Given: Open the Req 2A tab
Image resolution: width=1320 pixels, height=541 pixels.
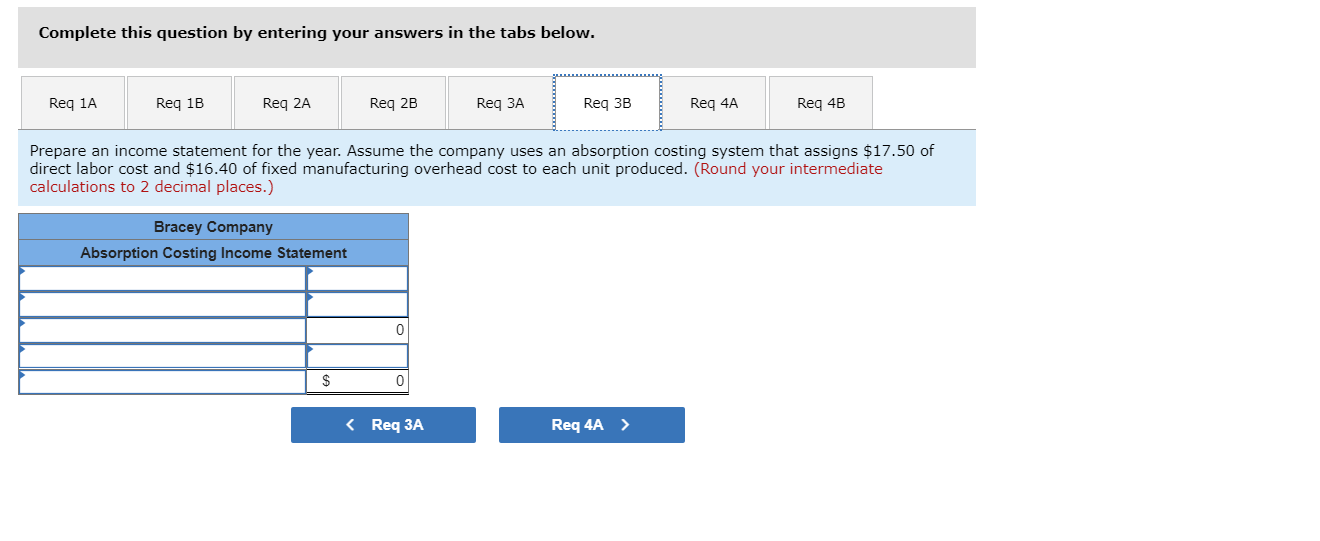Looking at the screenshot, I should (287, 103).
